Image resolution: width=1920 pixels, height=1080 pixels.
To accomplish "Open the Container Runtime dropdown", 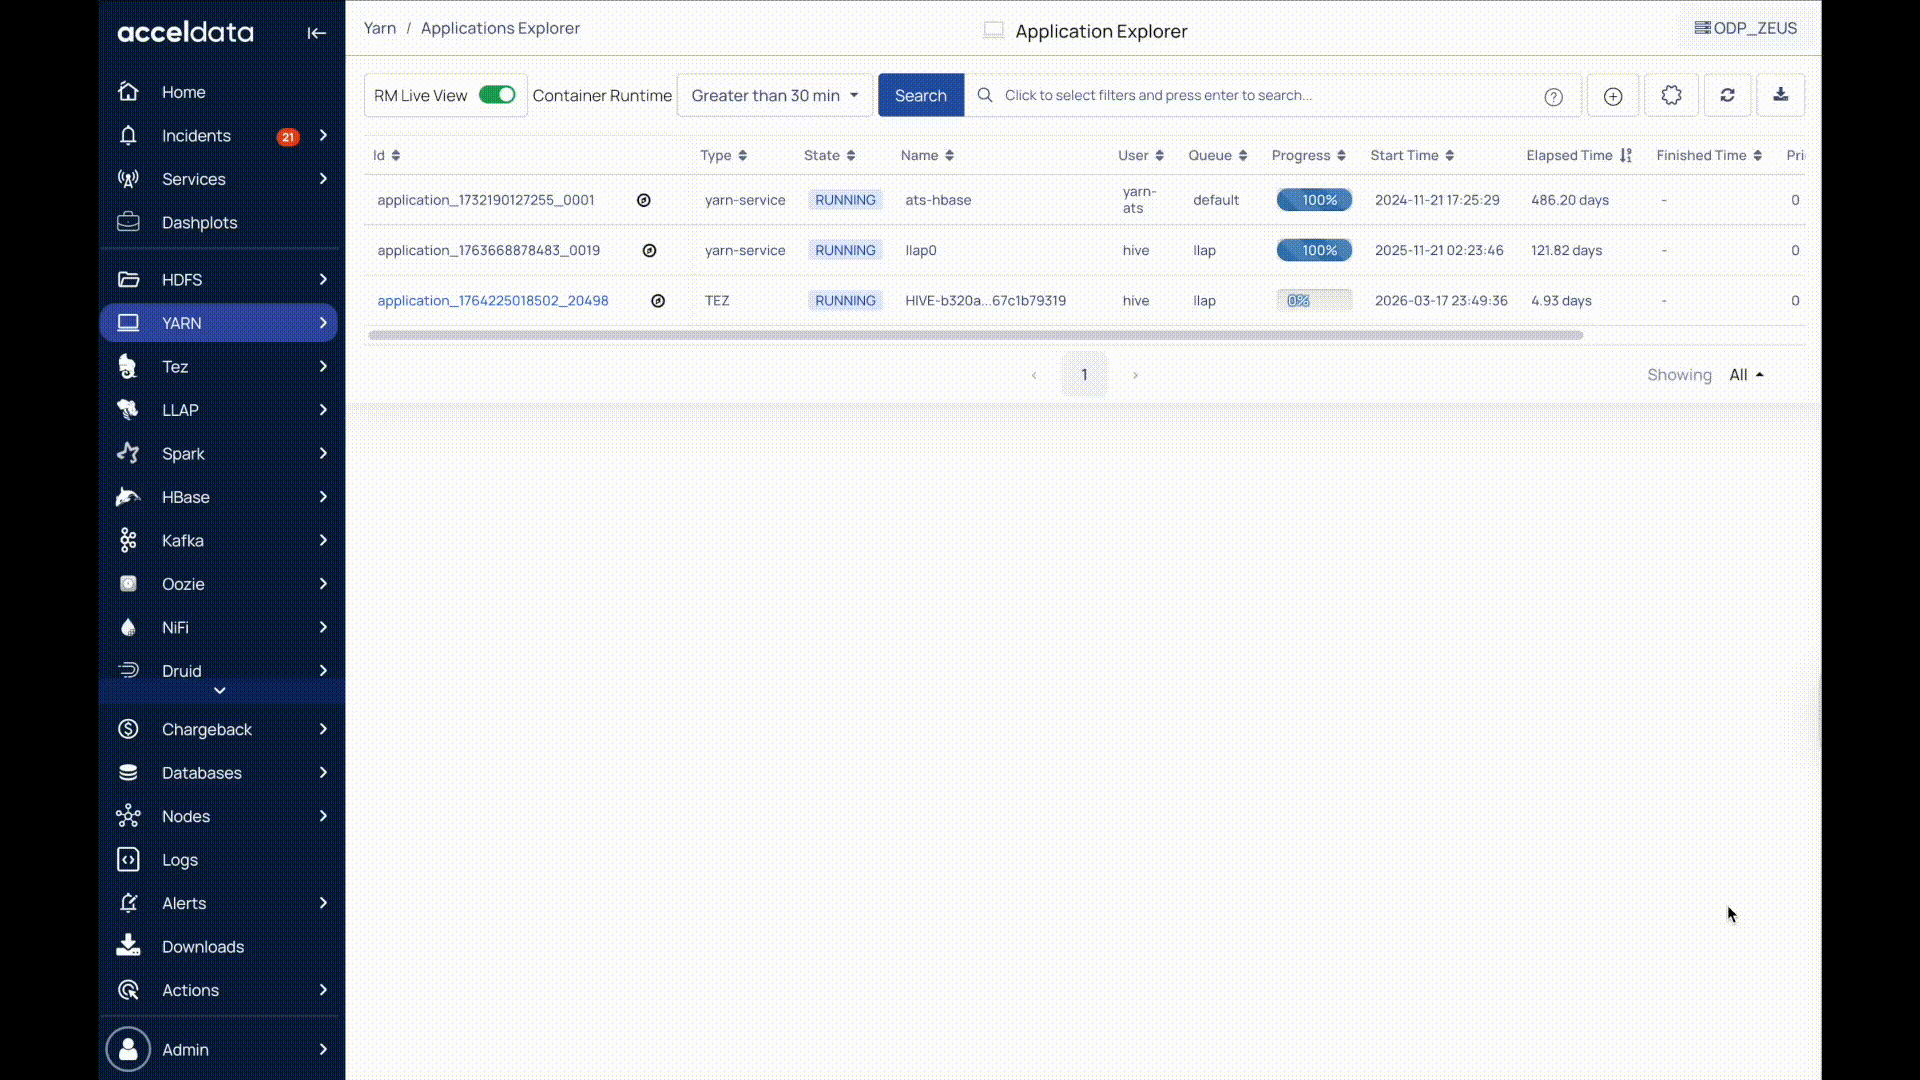I will click(774, 95).
